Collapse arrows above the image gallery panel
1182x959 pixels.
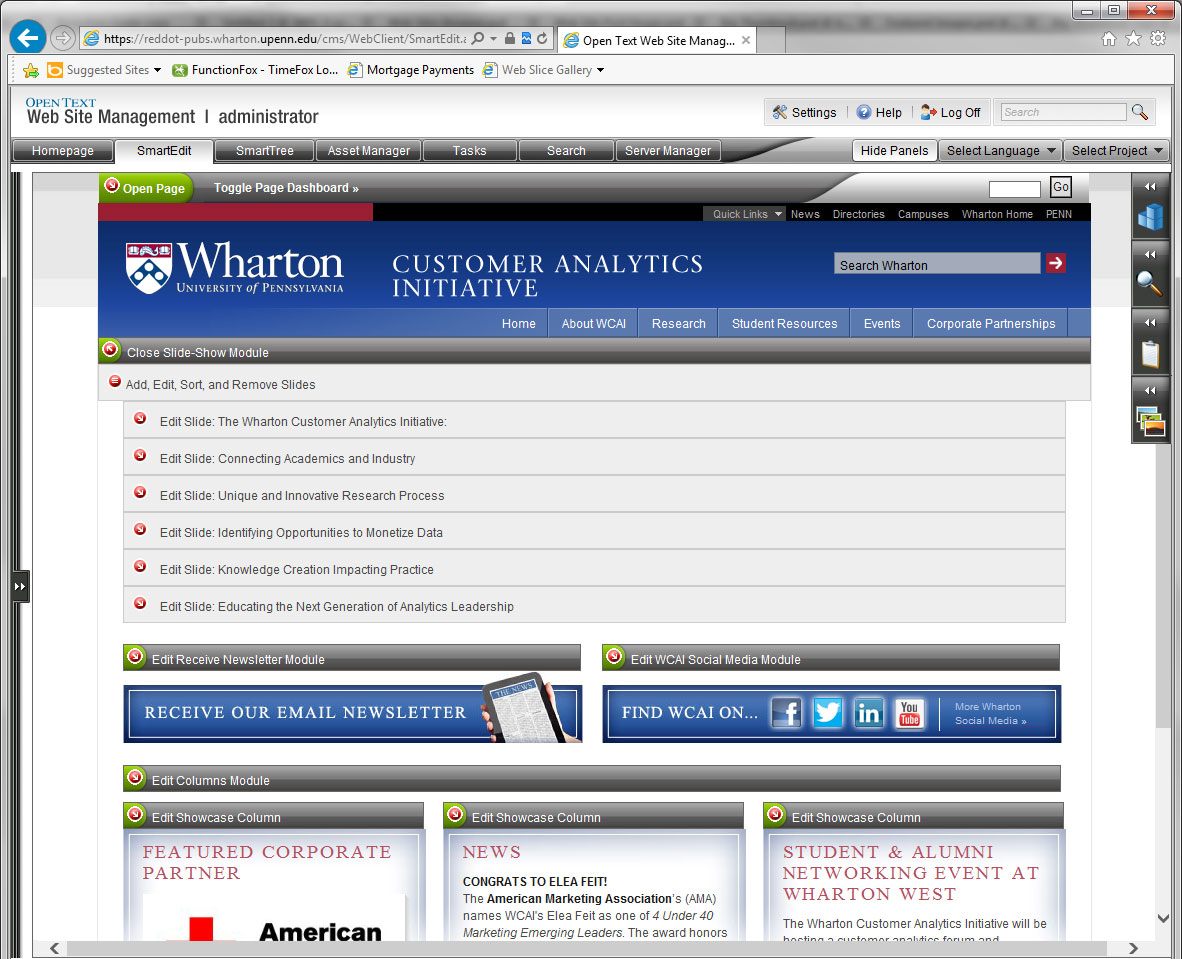(x=1150, y=391)
